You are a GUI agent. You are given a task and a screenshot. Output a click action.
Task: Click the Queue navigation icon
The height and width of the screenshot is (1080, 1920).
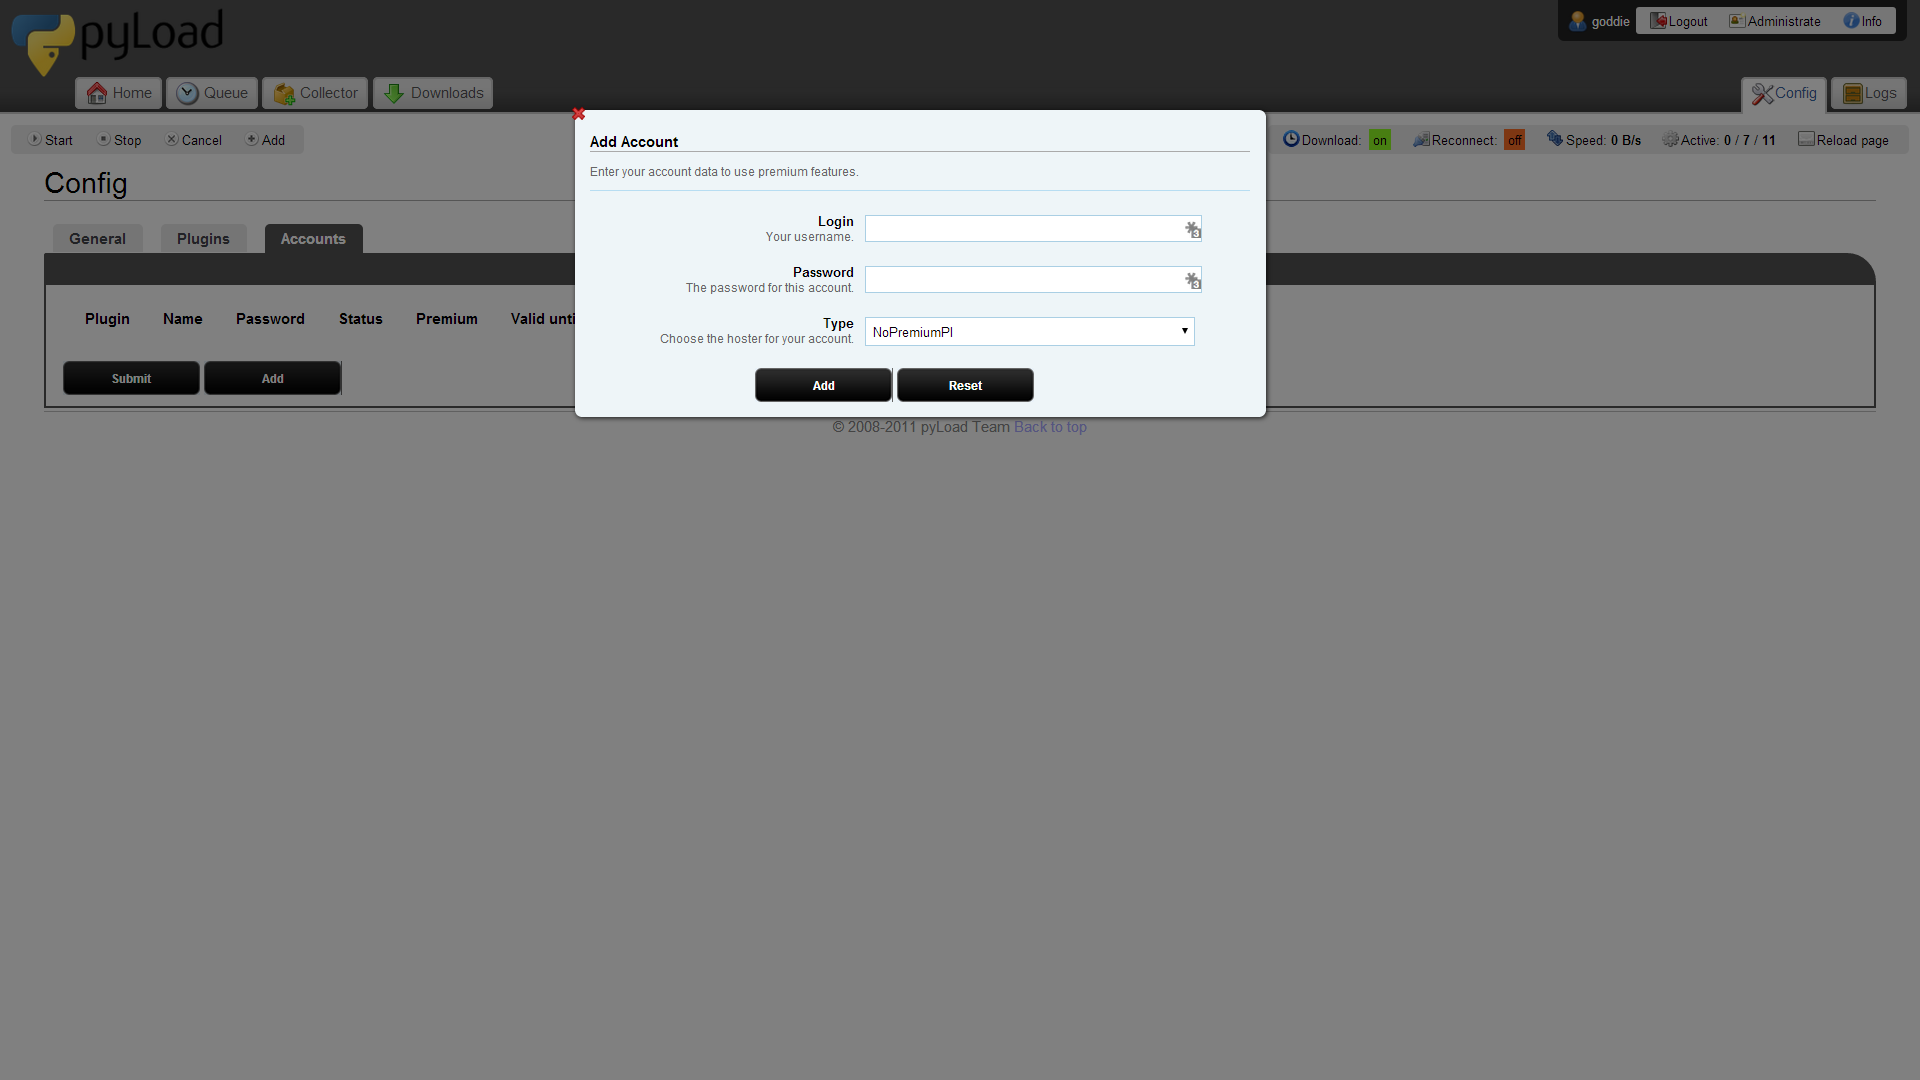pos(187,92)
